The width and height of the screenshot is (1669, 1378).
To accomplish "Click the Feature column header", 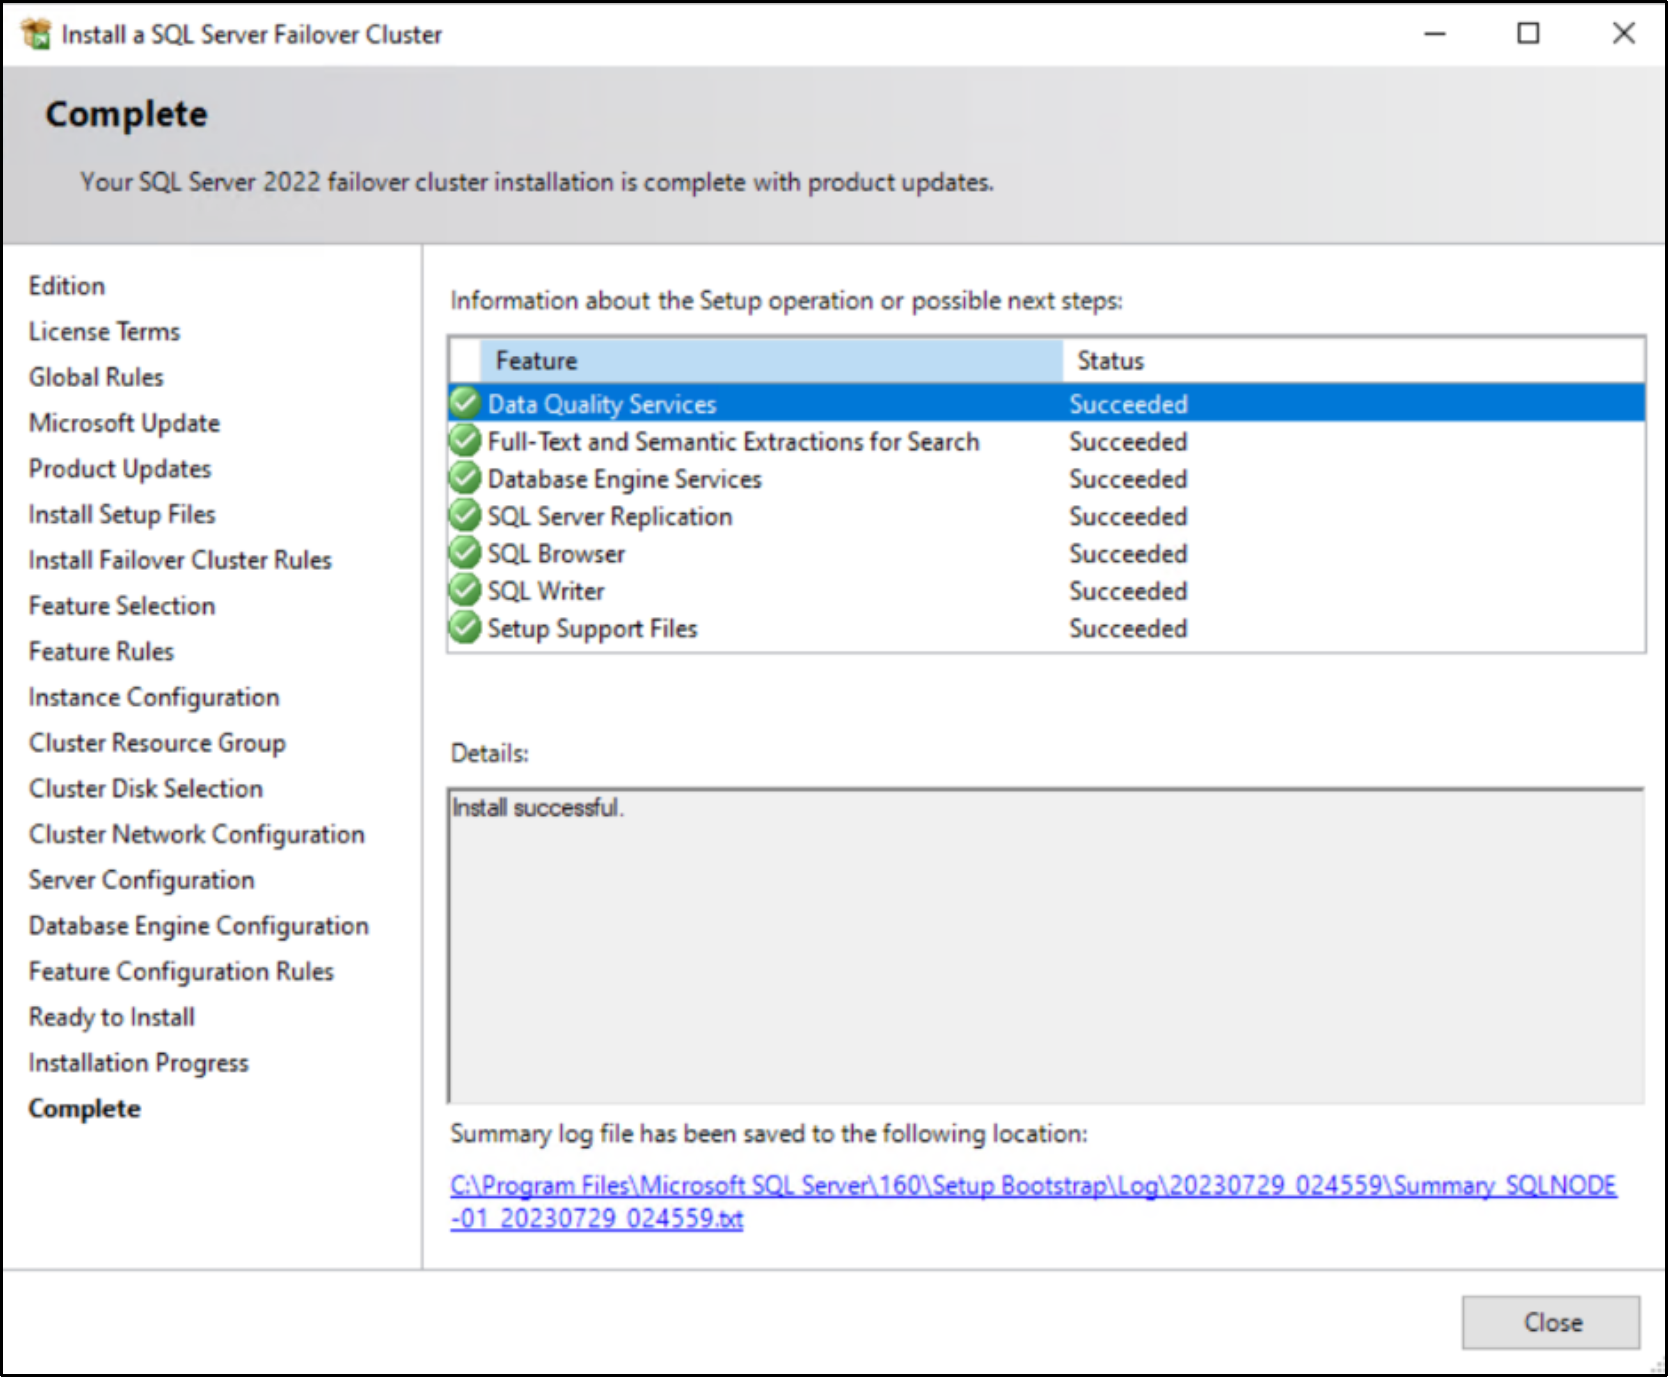I will coord(771,361).
